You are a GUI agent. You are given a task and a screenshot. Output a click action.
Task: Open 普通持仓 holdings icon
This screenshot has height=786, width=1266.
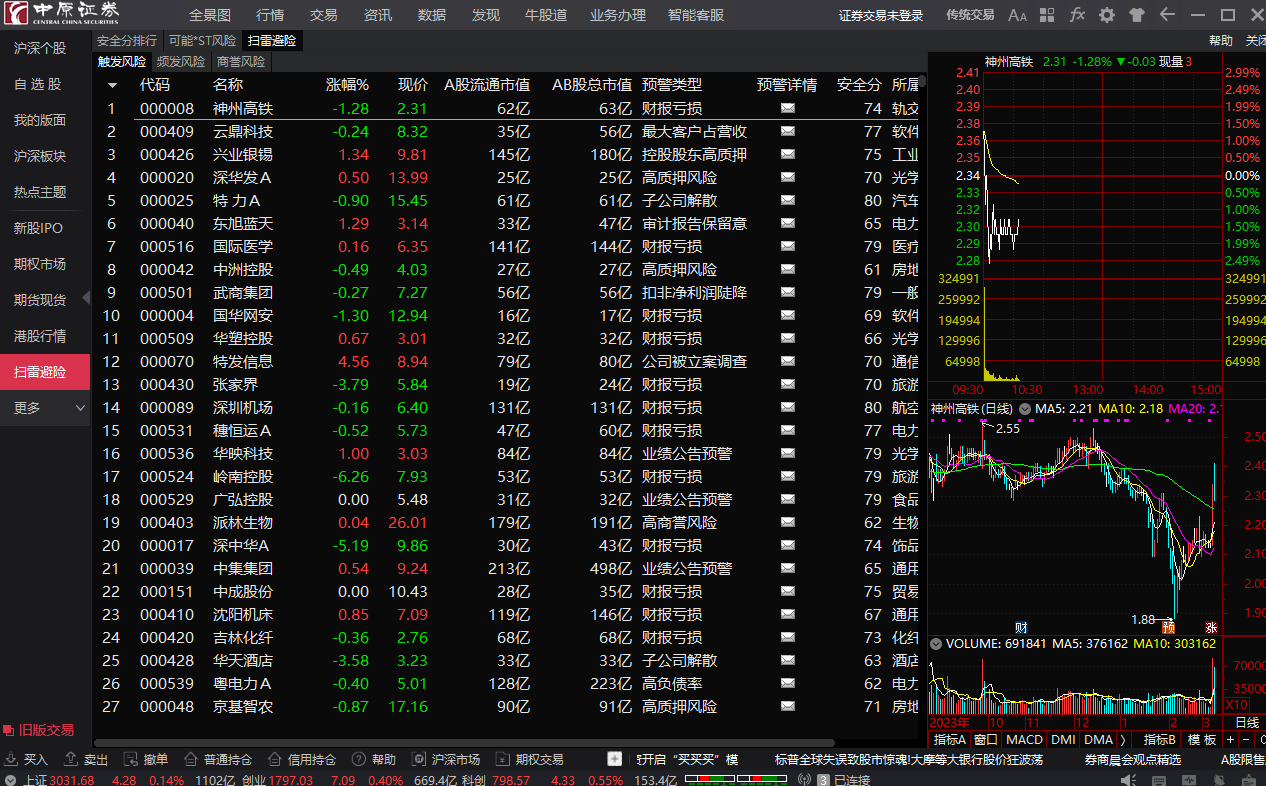[x=190, y=759]
